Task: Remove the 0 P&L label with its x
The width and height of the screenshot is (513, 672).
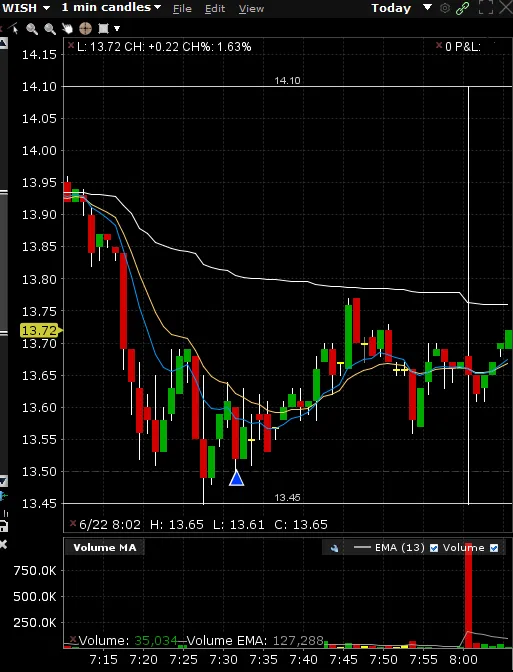Action: (x=439, y=45)
